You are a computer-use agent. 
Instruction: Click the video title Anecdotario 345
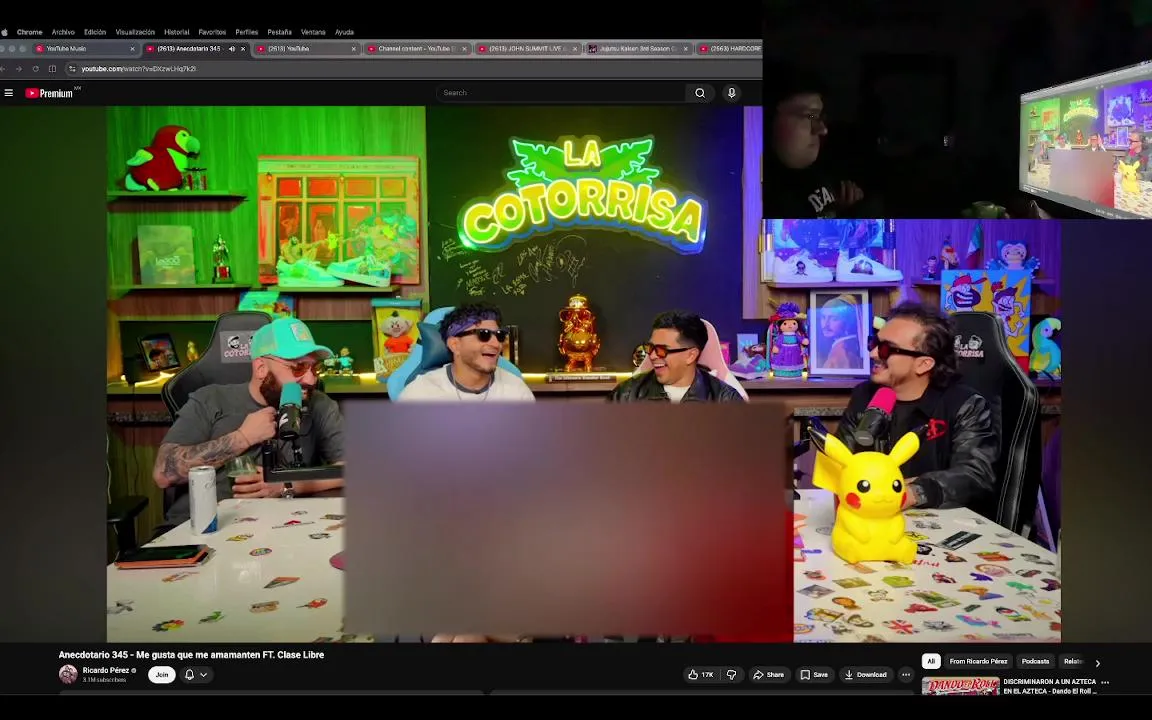[x=191, y=655]
